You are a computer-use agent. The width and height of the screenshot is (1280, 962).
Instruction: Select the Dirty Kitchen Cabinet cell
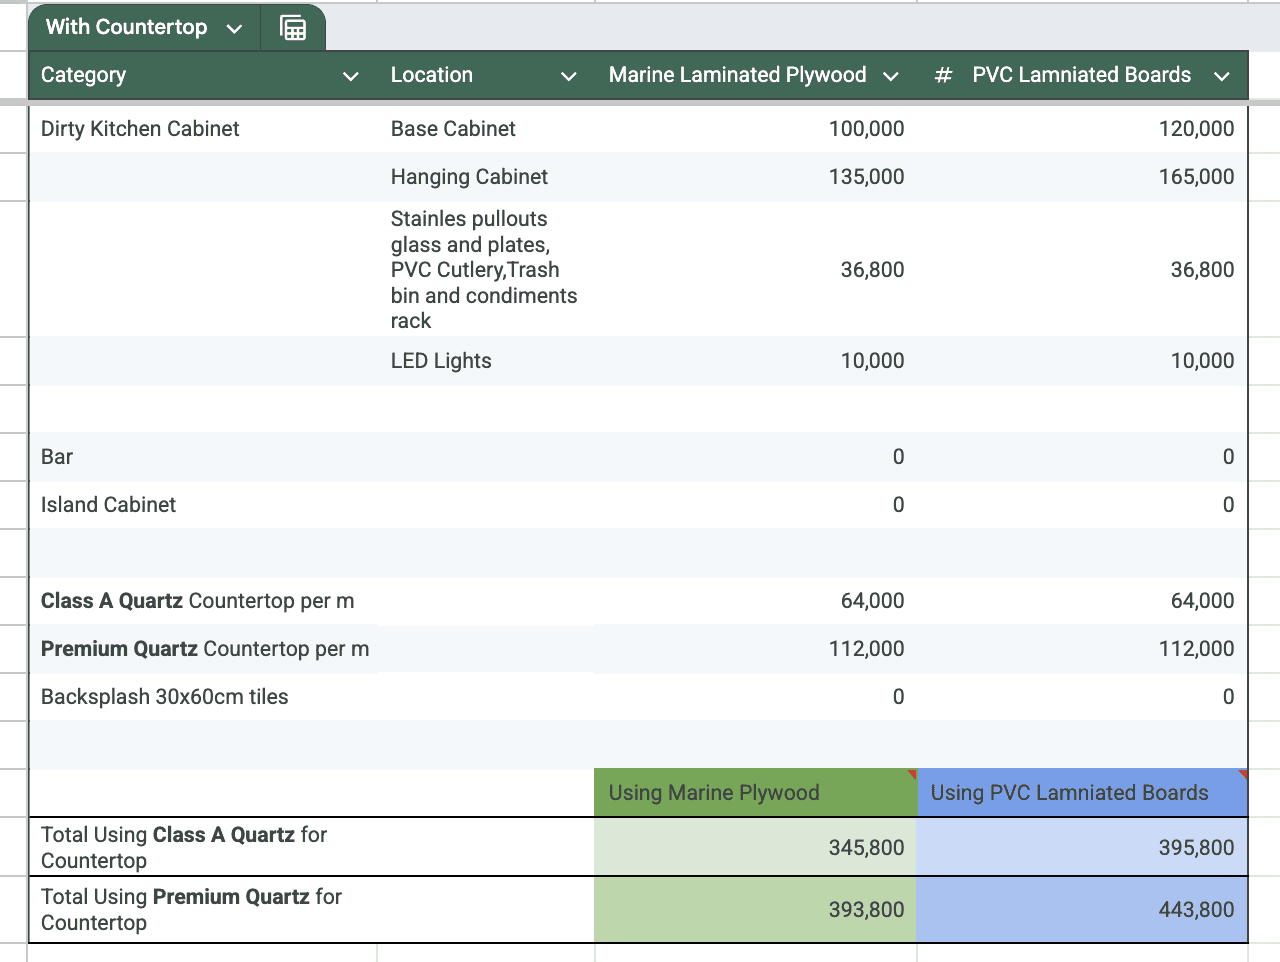140,129
